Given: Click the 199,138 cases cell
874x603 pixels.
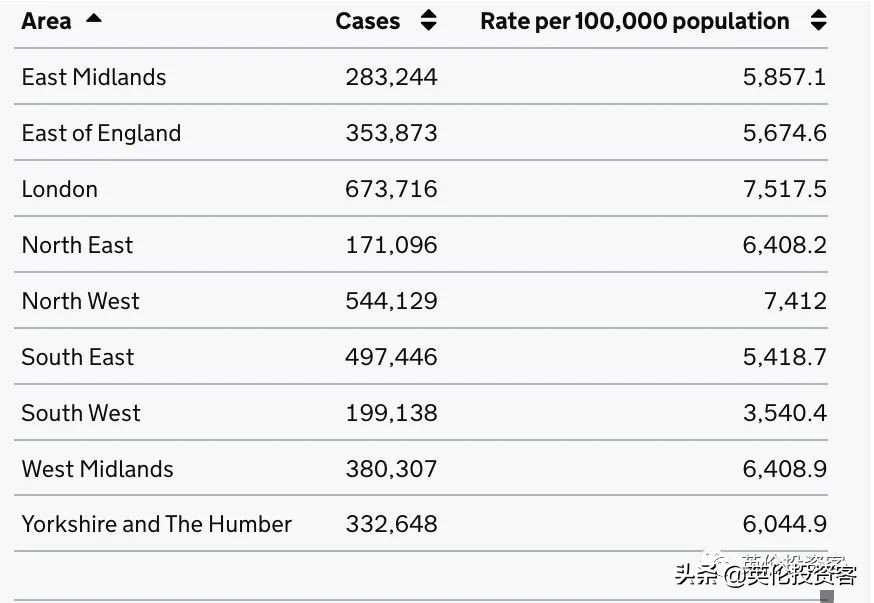Looking at the screenshot, I should coord(391,413).
